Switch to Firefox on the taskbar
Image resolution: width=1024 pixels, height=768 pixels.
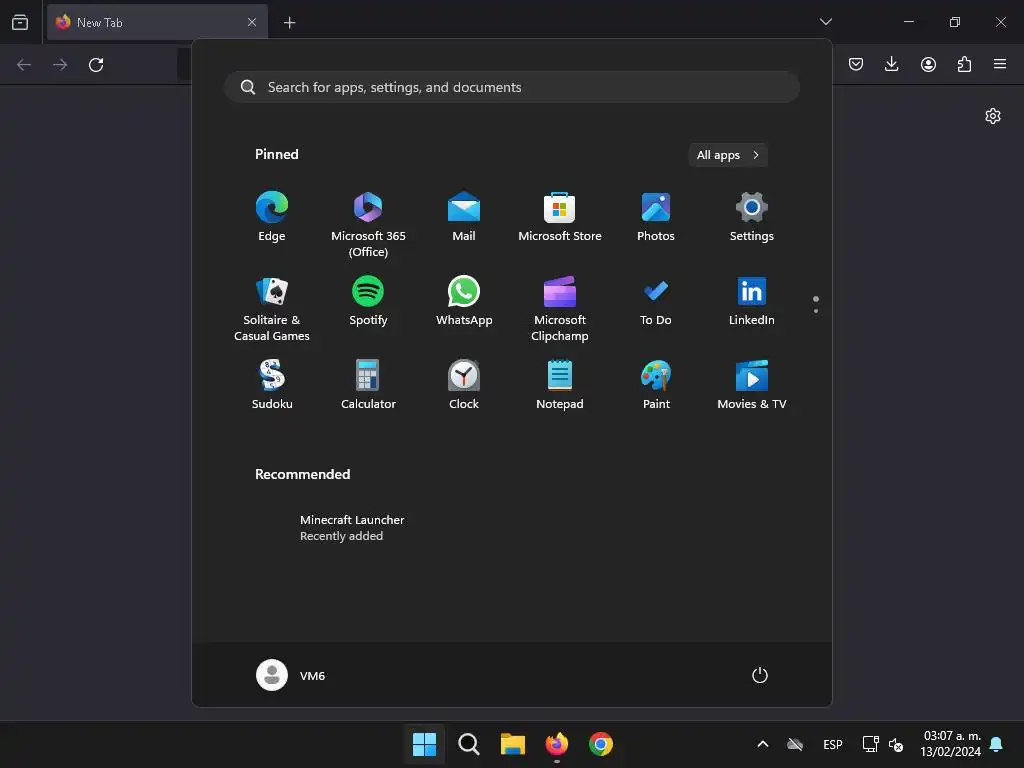click(556, 744)
